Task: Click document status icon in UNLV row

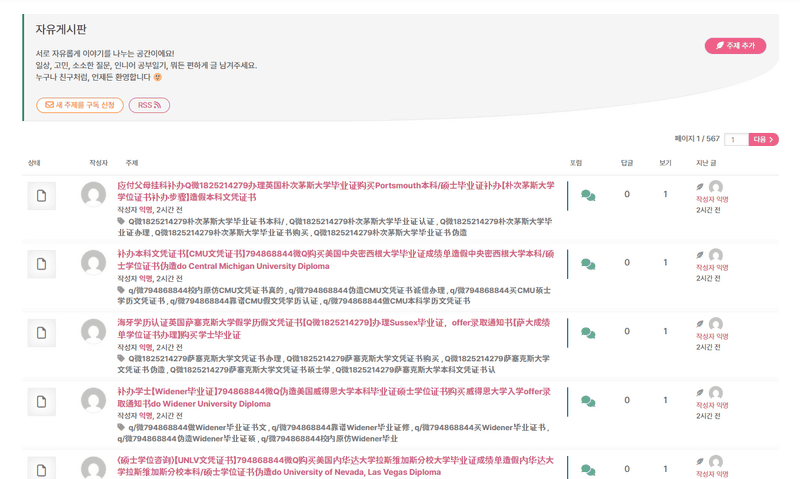Action: [41, 468]
